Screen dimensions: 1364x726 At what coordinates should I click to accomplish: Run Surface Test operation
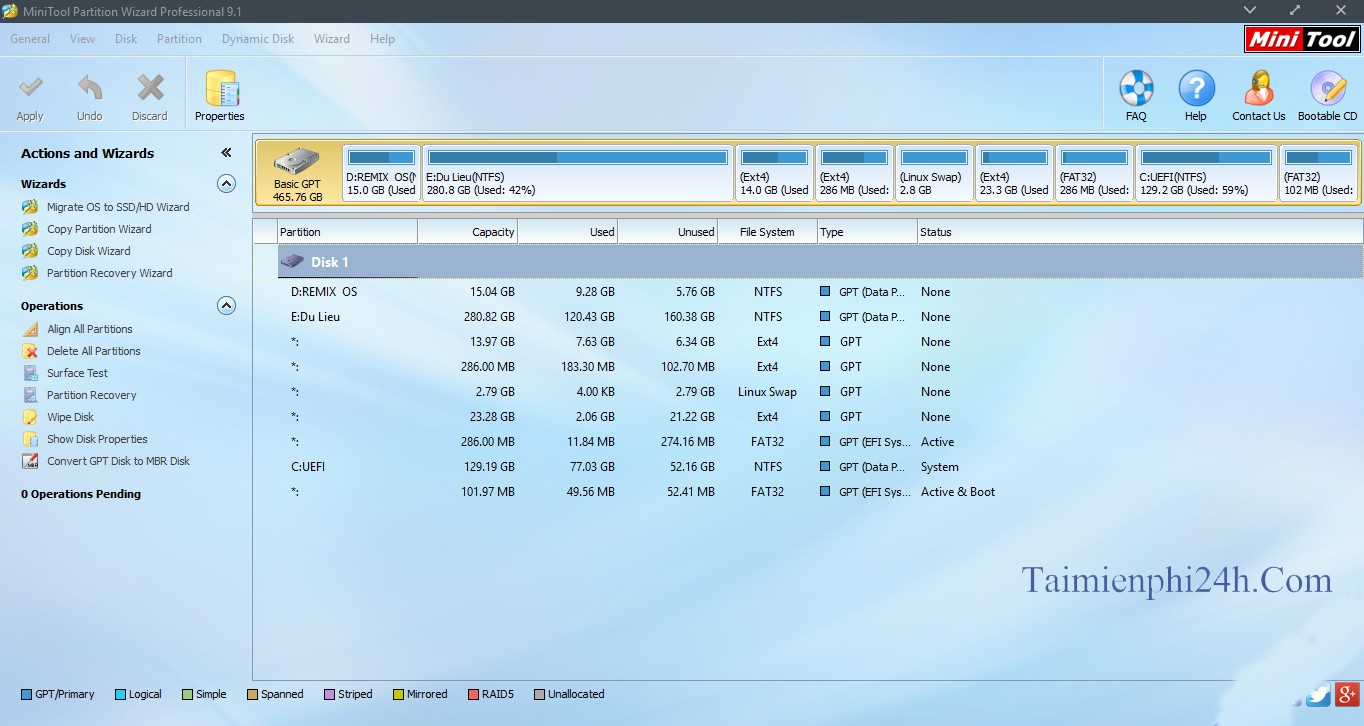[x=77, y=373]
